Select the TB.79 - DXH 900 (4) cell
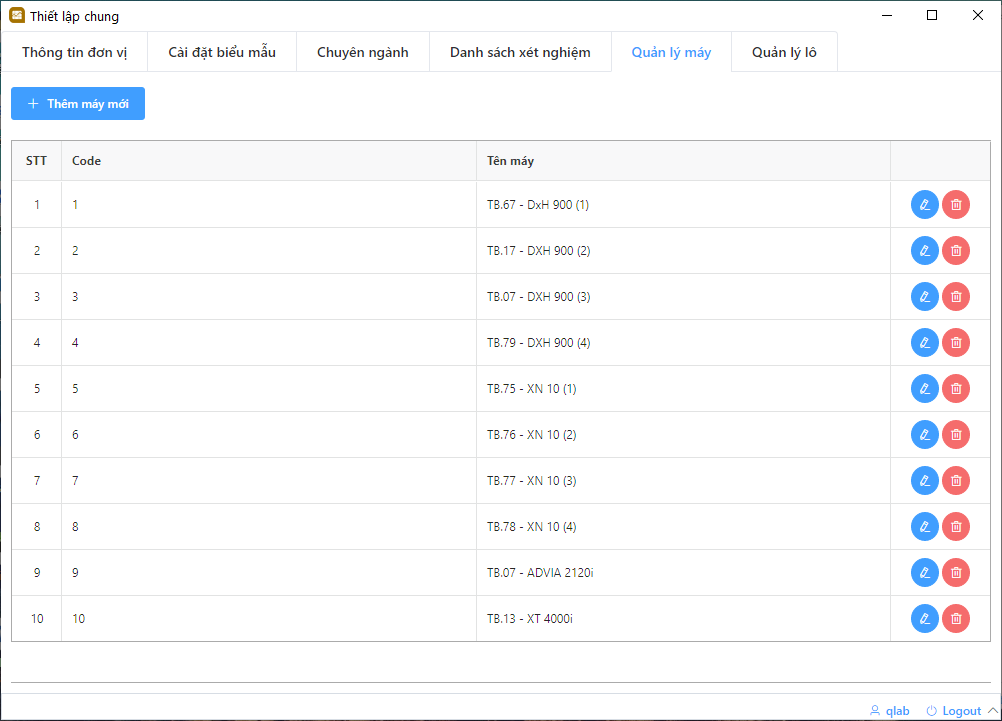Image resolution: width=1002 pixels, height=721 pixels. point(683,343)
